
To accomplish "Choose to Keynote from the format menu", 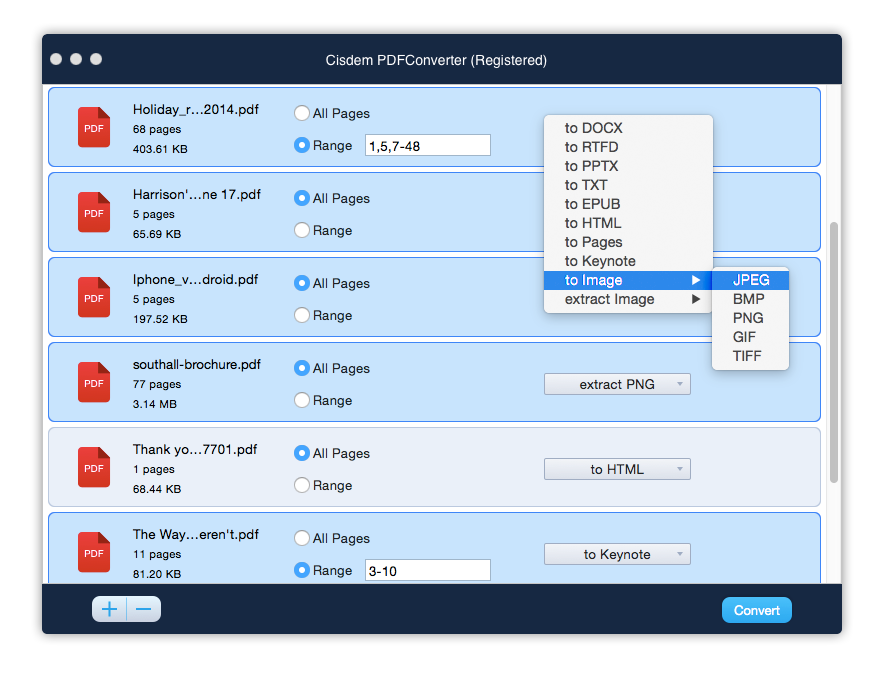I will click(x=628, y=262).
